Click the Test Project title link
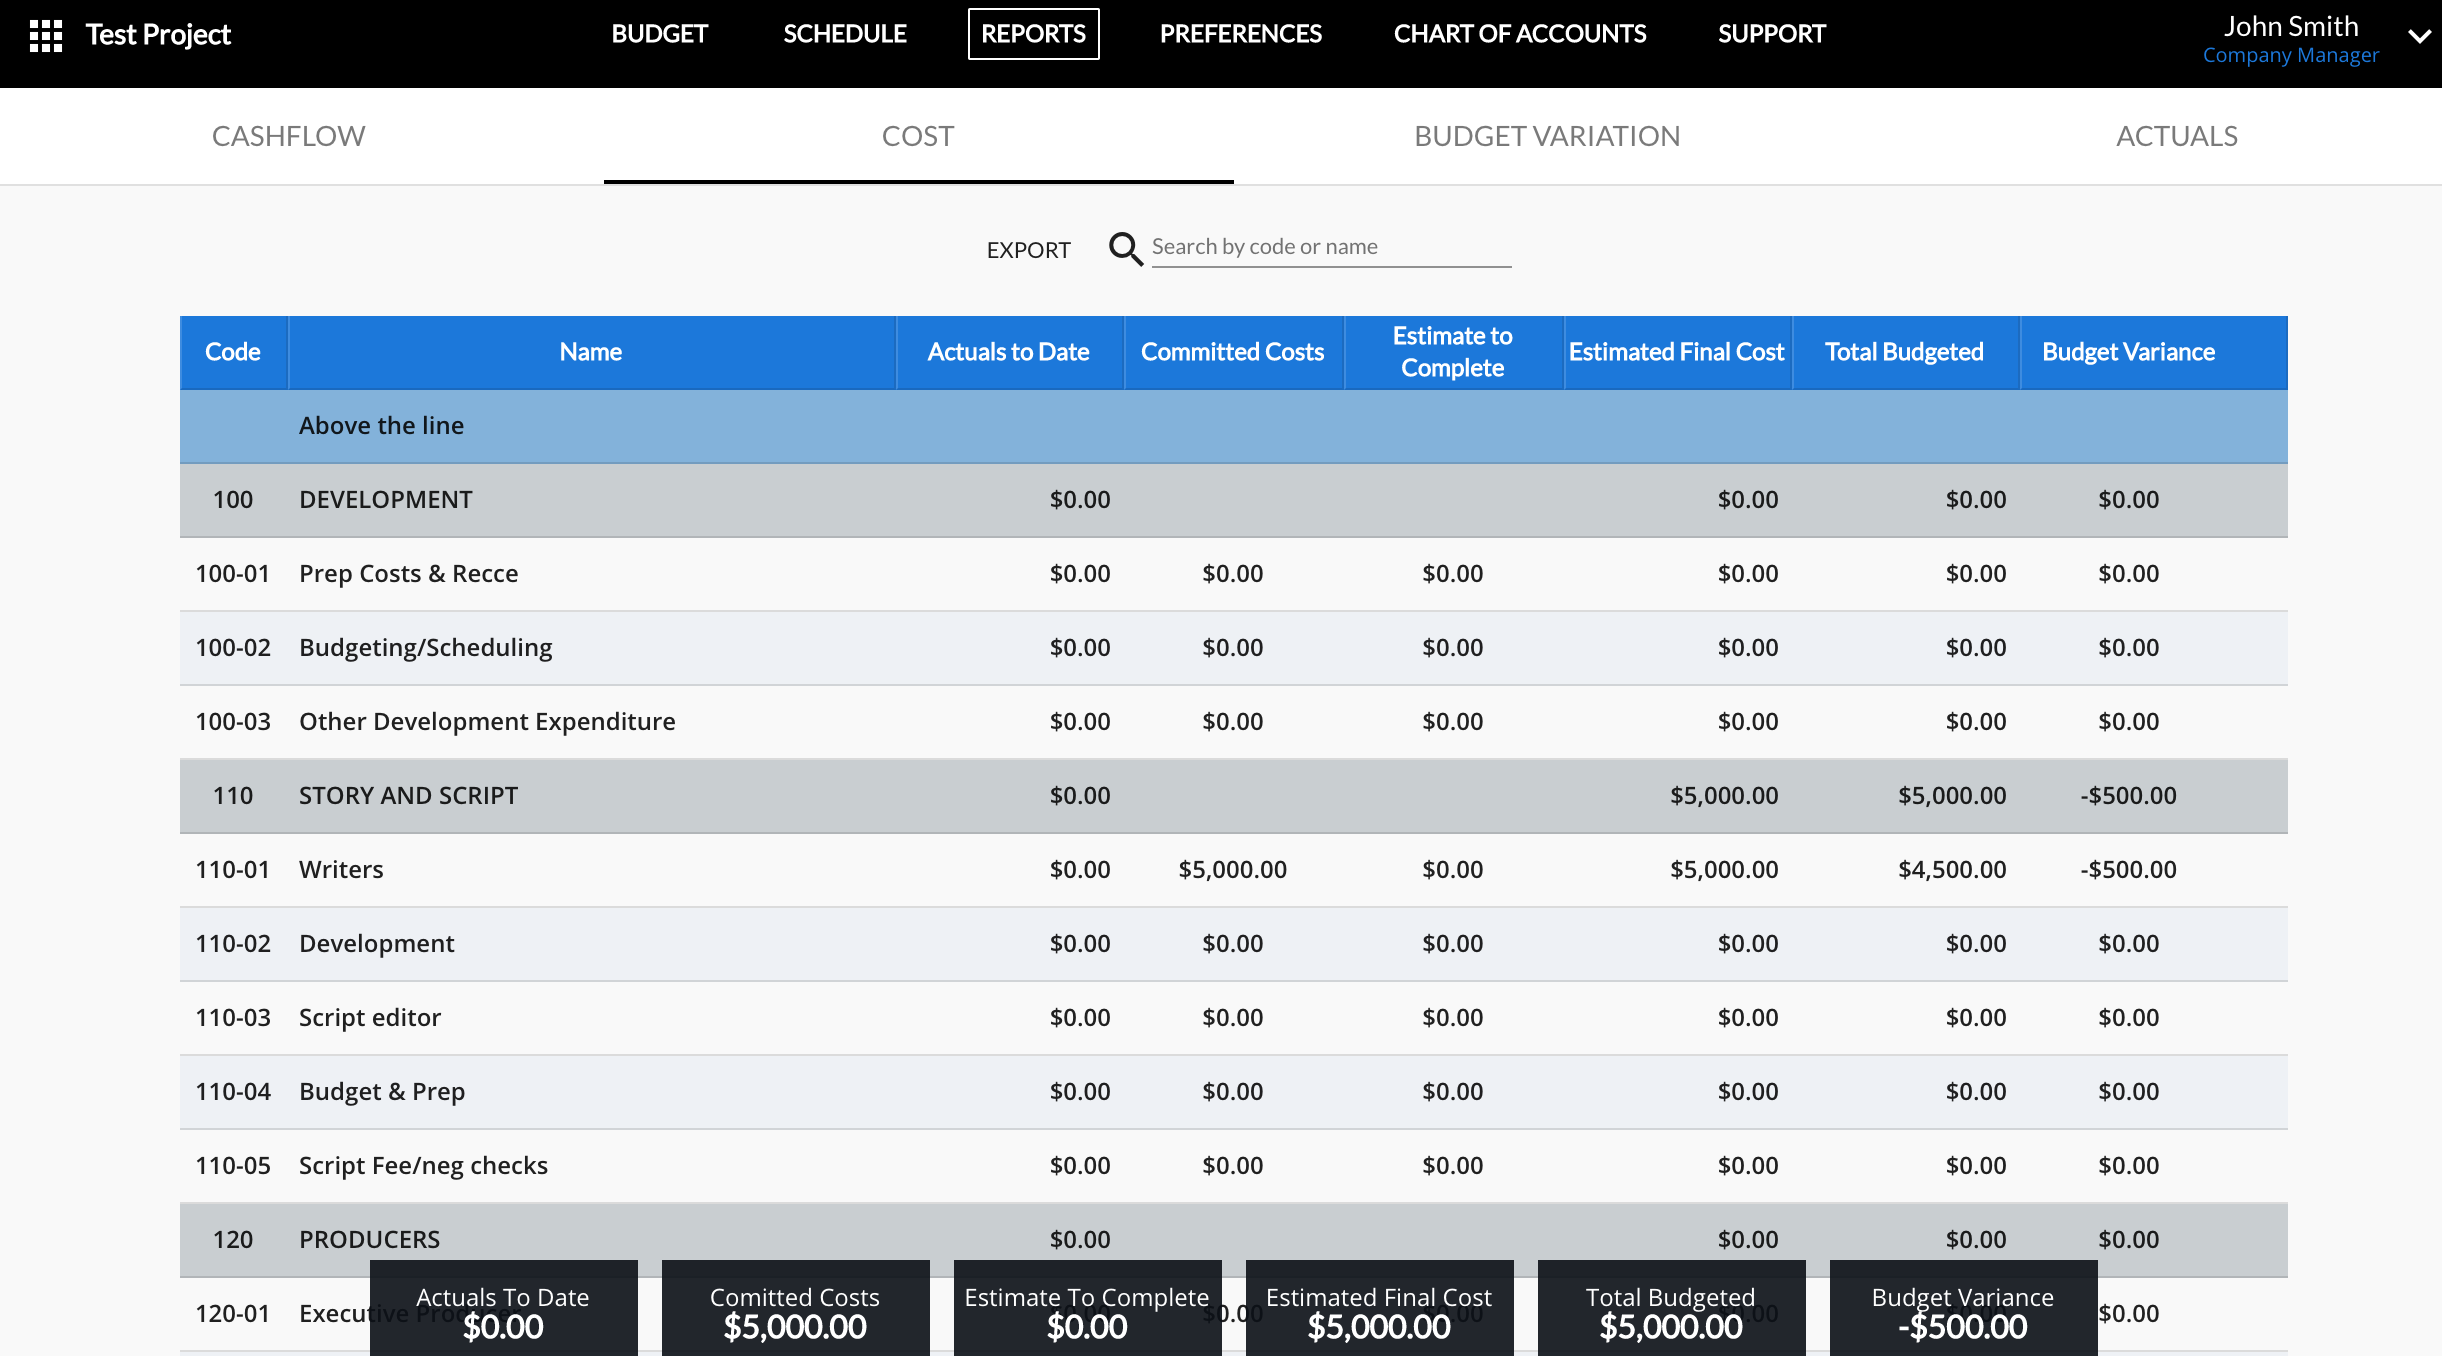This screenshot has height=1356, width=2442. pos(158,35)
